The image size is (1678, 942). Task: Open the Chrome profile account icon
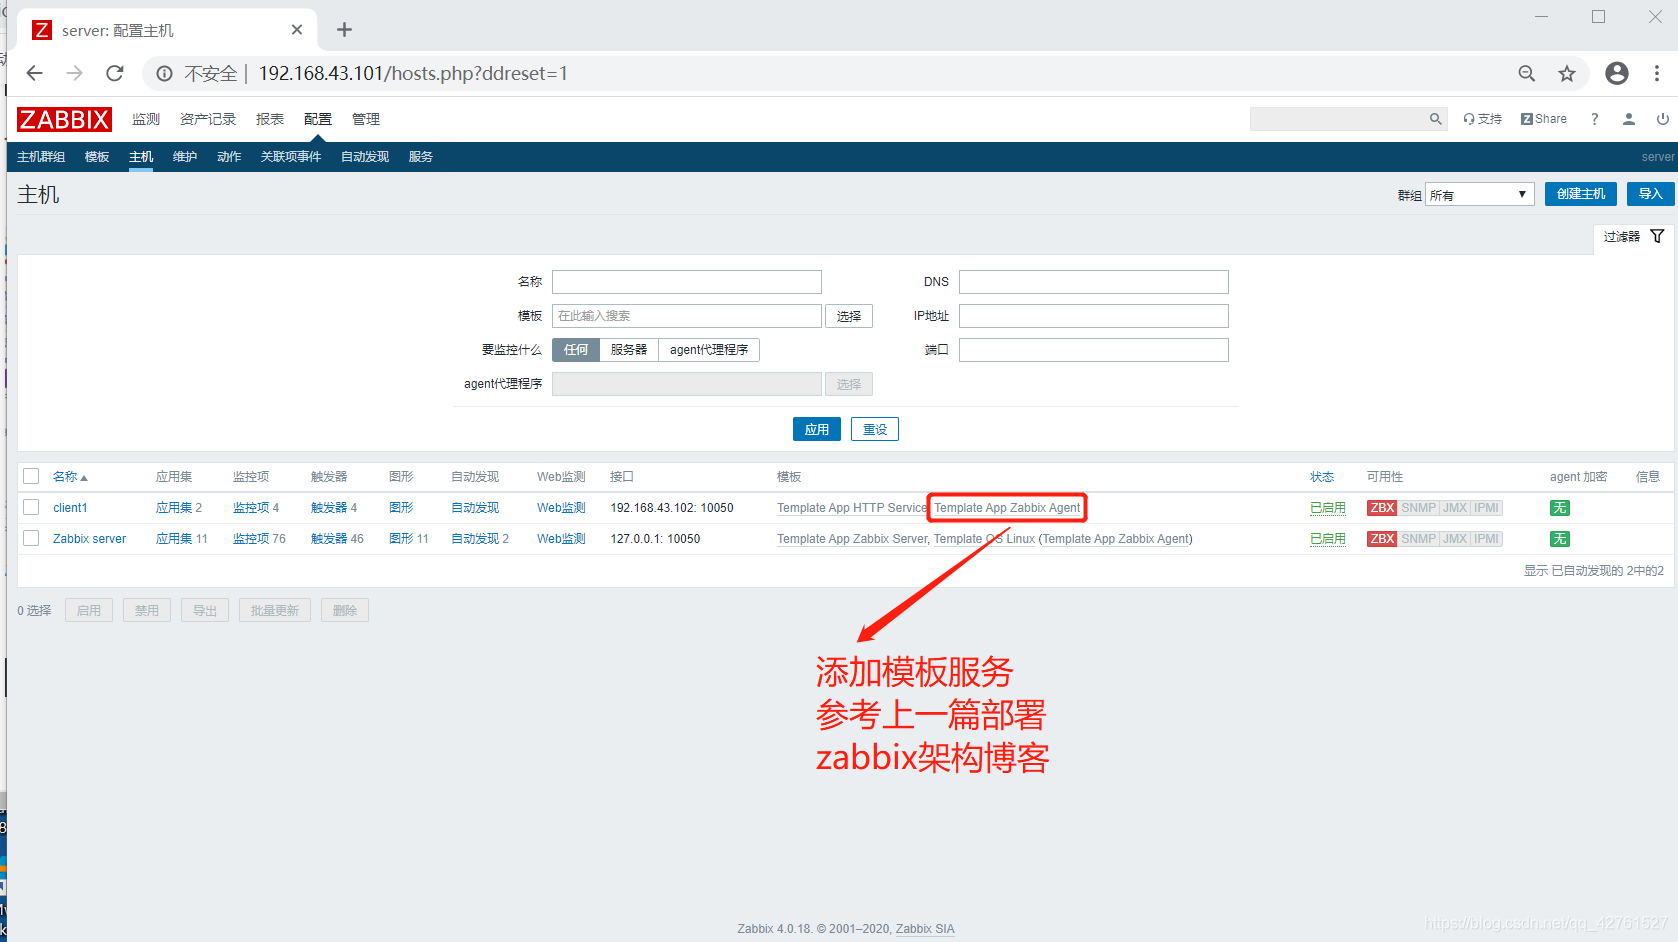tap(1617, 73)
